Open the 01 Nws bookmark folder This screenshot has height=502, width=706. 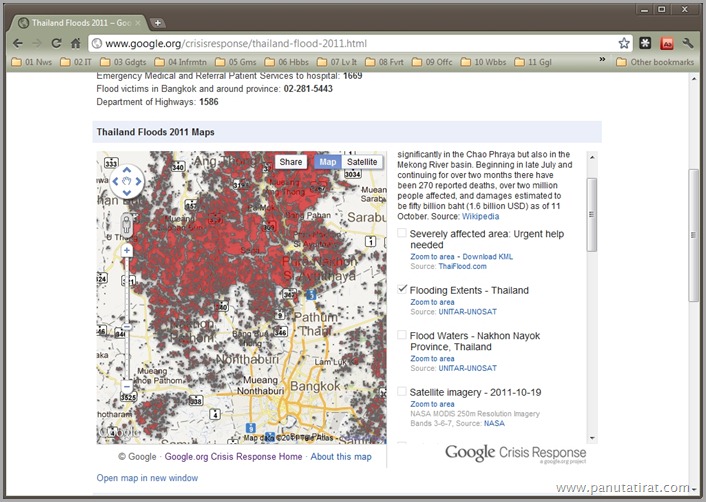[32, 62]
